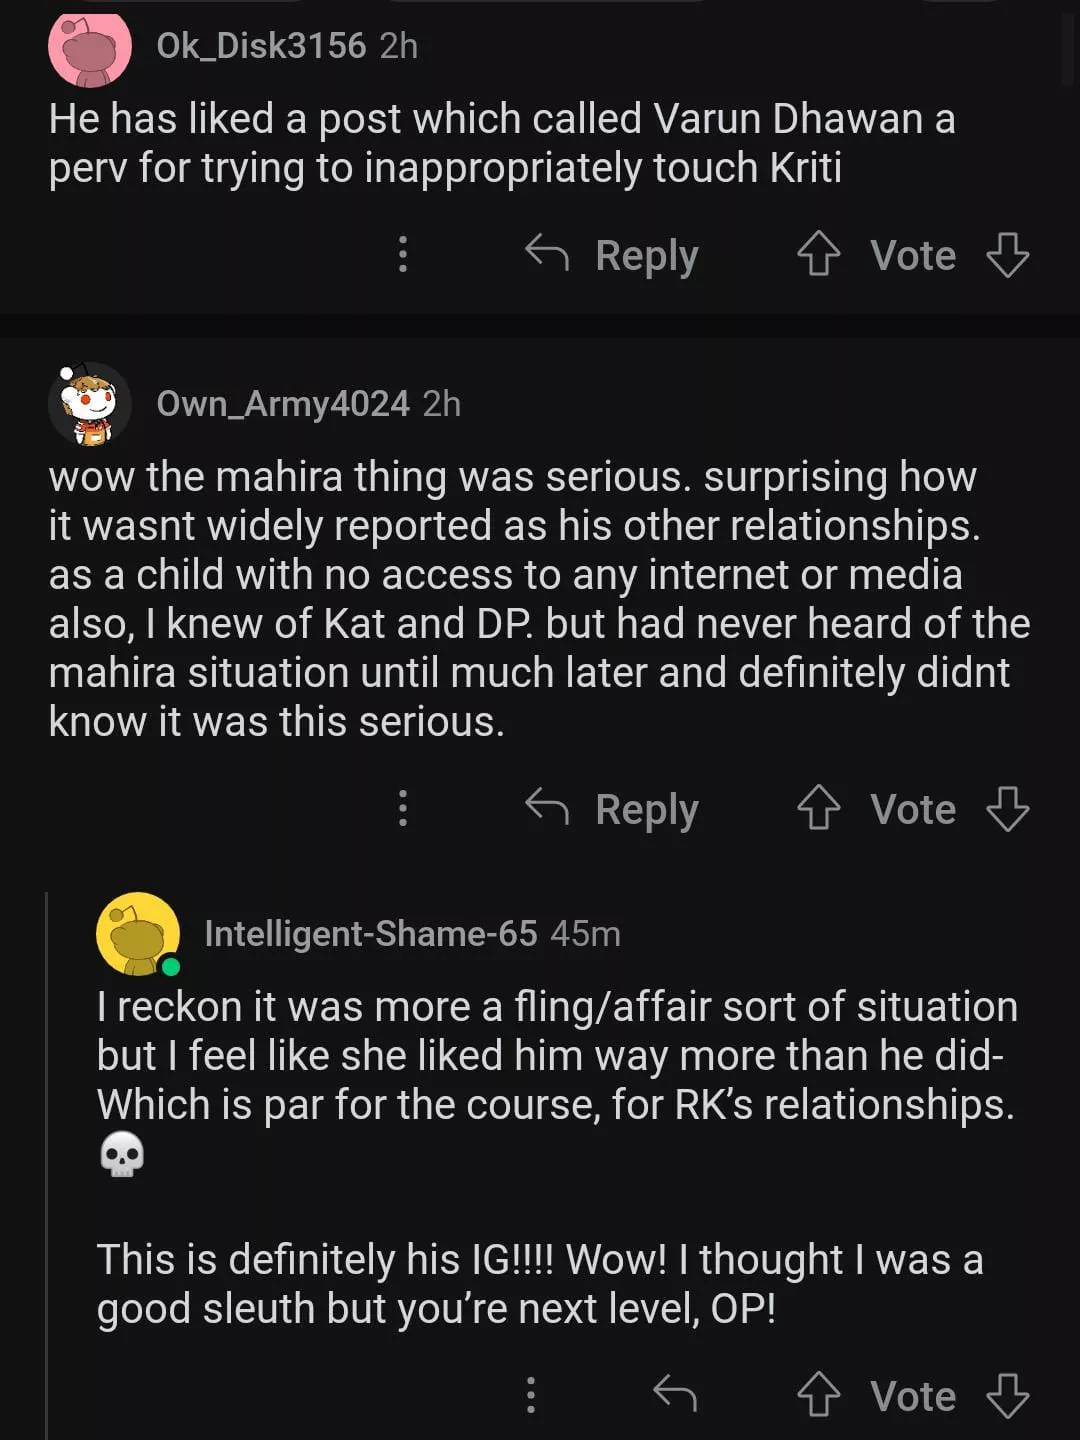
Task: Upvote Ok_Disk3156's comment
Action: pos(818,255)
